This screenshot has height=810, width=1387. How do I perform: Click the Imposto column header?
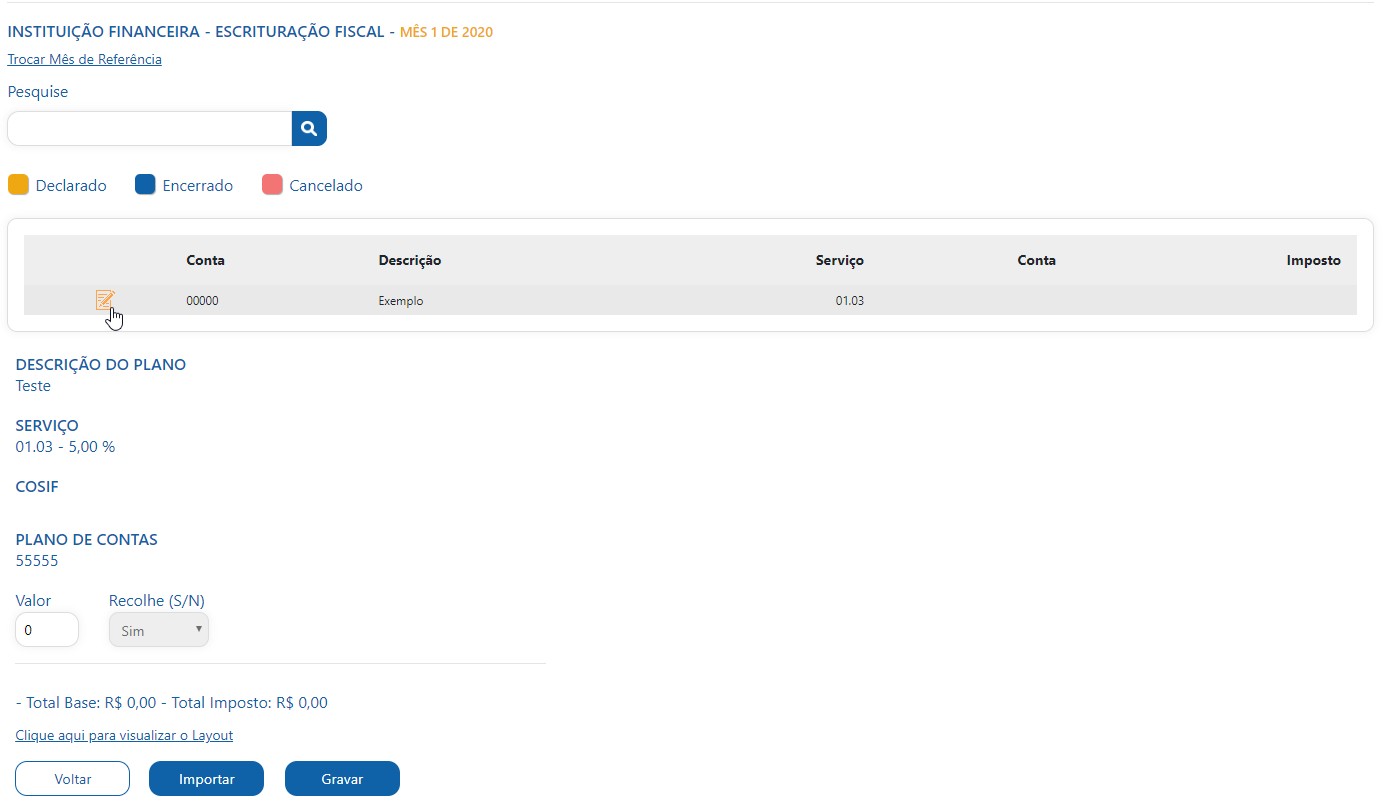pos(1314,260)
